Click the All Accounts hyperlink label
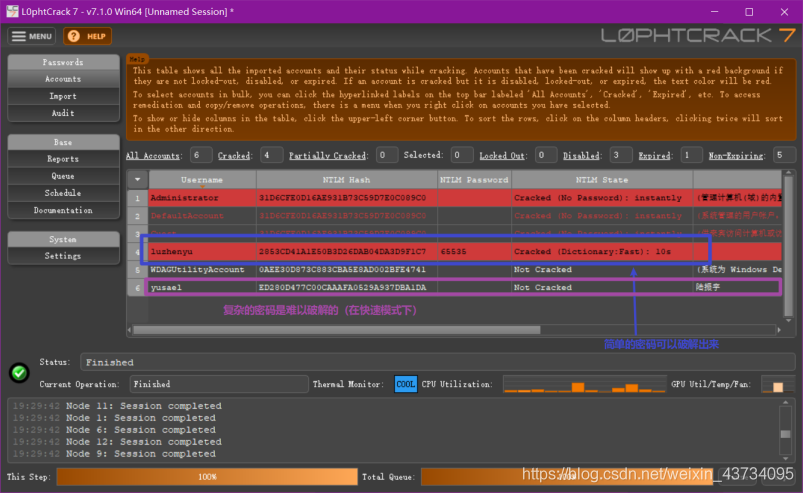 153,155
